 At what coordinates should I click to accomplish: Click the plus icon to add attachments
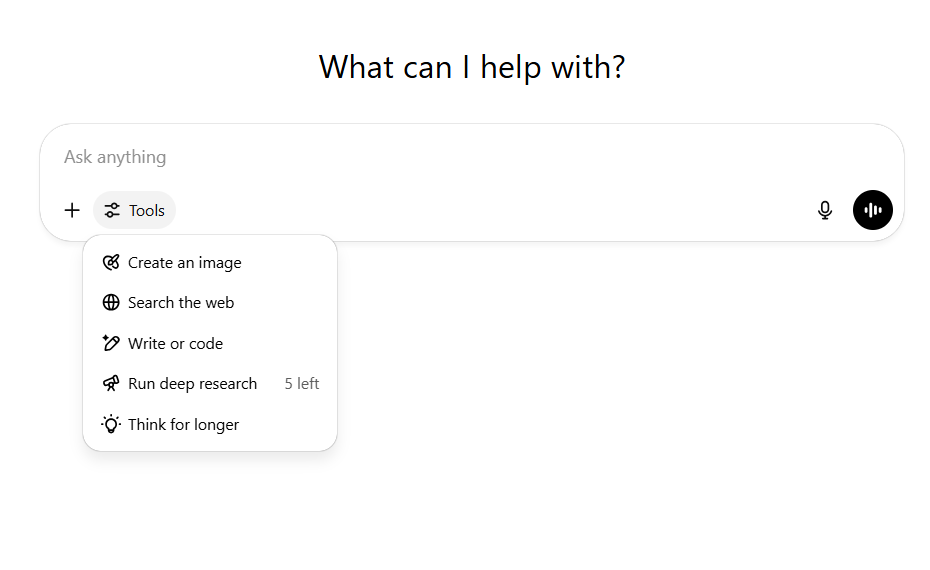click(72, 210)
